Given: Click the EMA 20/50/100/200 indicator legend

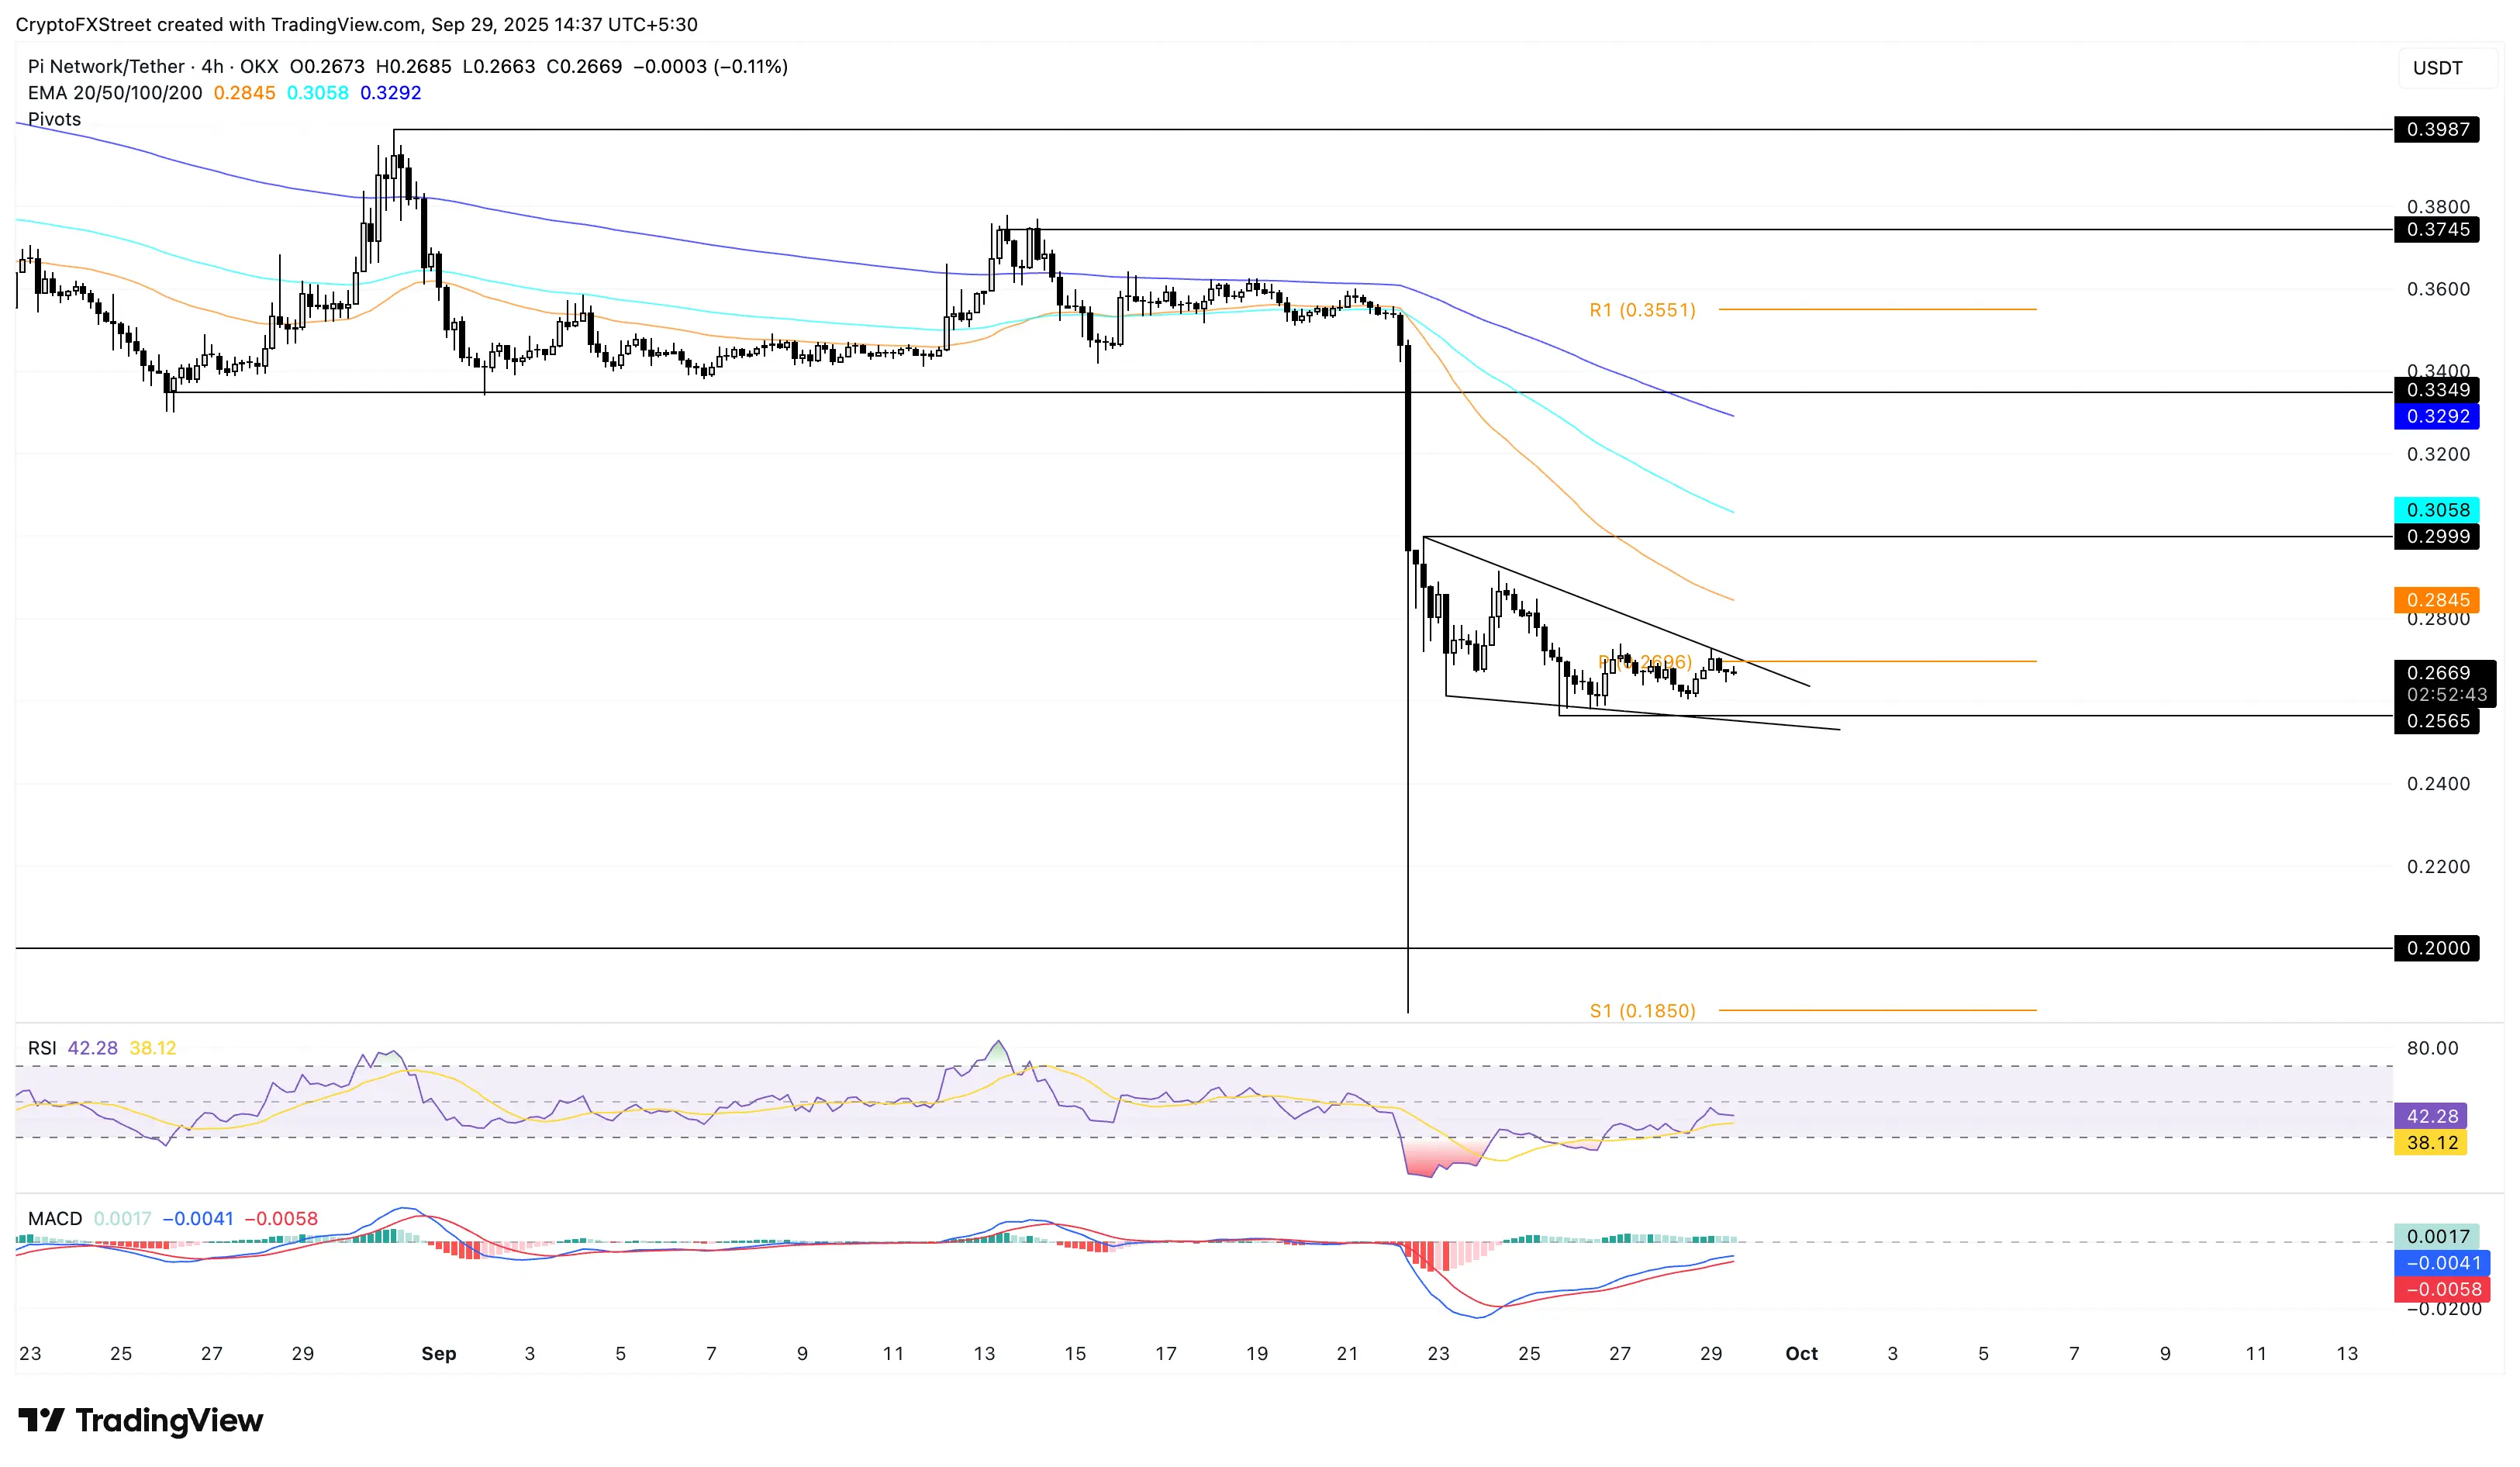Looking at the screenshot, I should (115, 93).
